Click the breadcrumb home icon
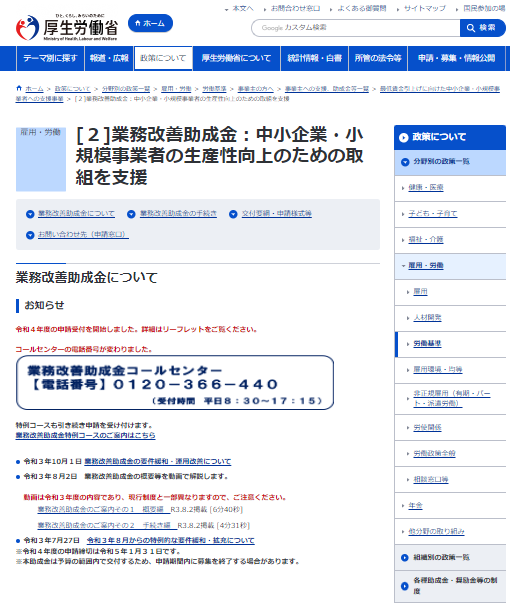 tap(19, 88)
